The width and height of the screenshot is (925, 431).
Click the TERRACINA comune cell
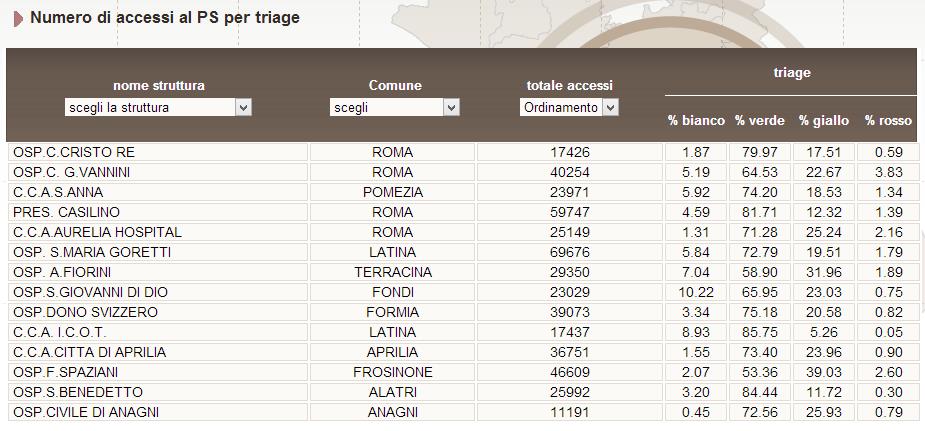[x=392, y=272]
